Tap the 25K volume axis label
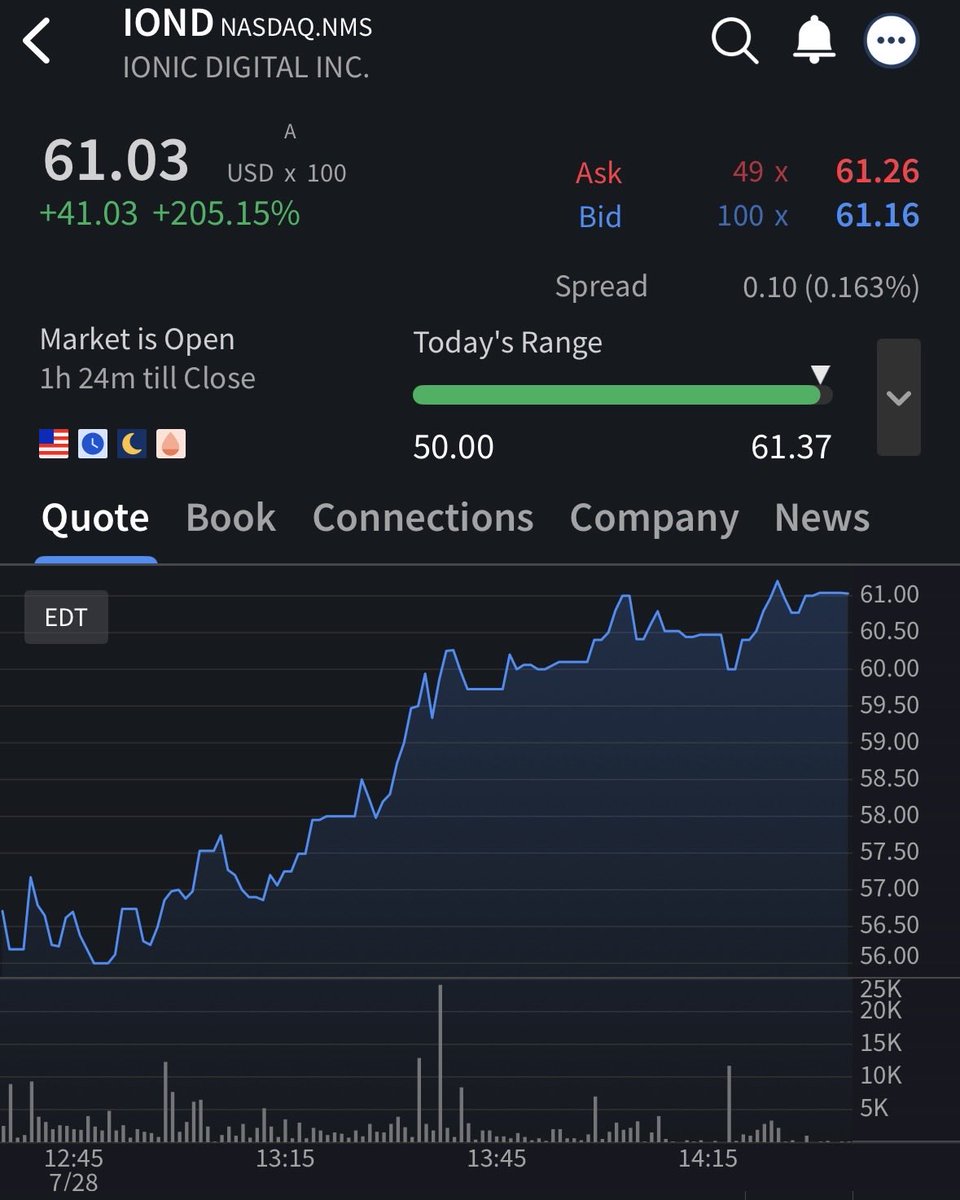The image size is (960, 1200). point(880,990)
